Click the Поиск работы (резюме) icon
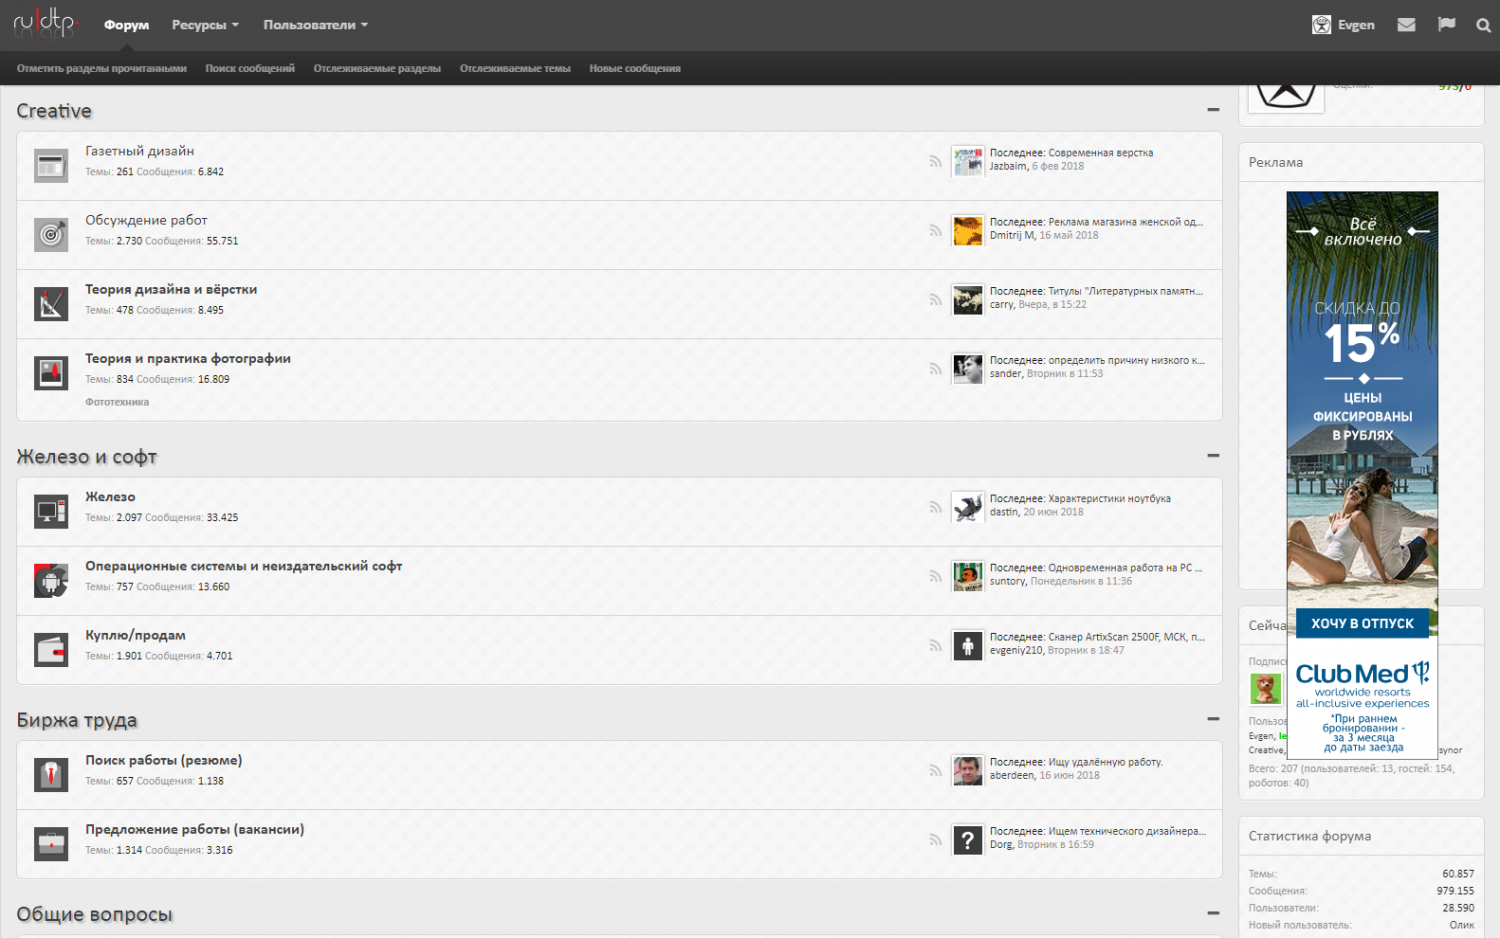 [x=51, y=774]
